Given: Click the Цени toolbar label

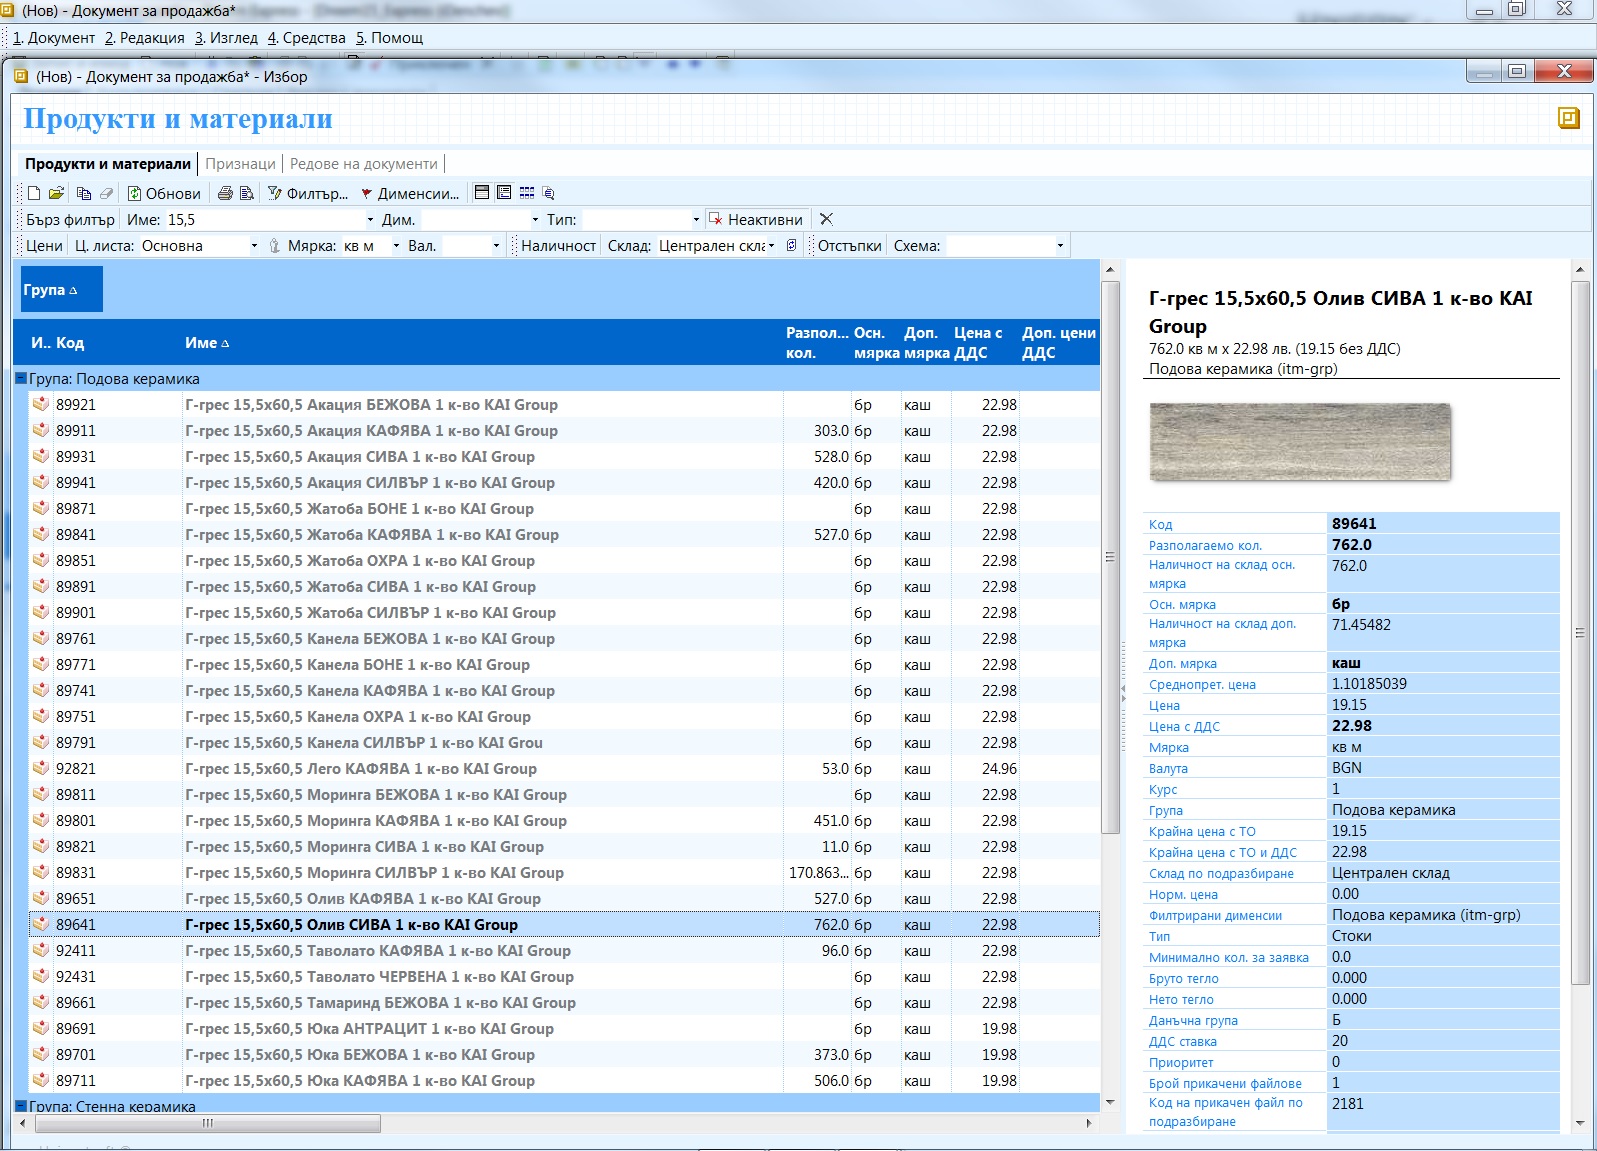Looking at the screenshot, I should click(44, 245).
